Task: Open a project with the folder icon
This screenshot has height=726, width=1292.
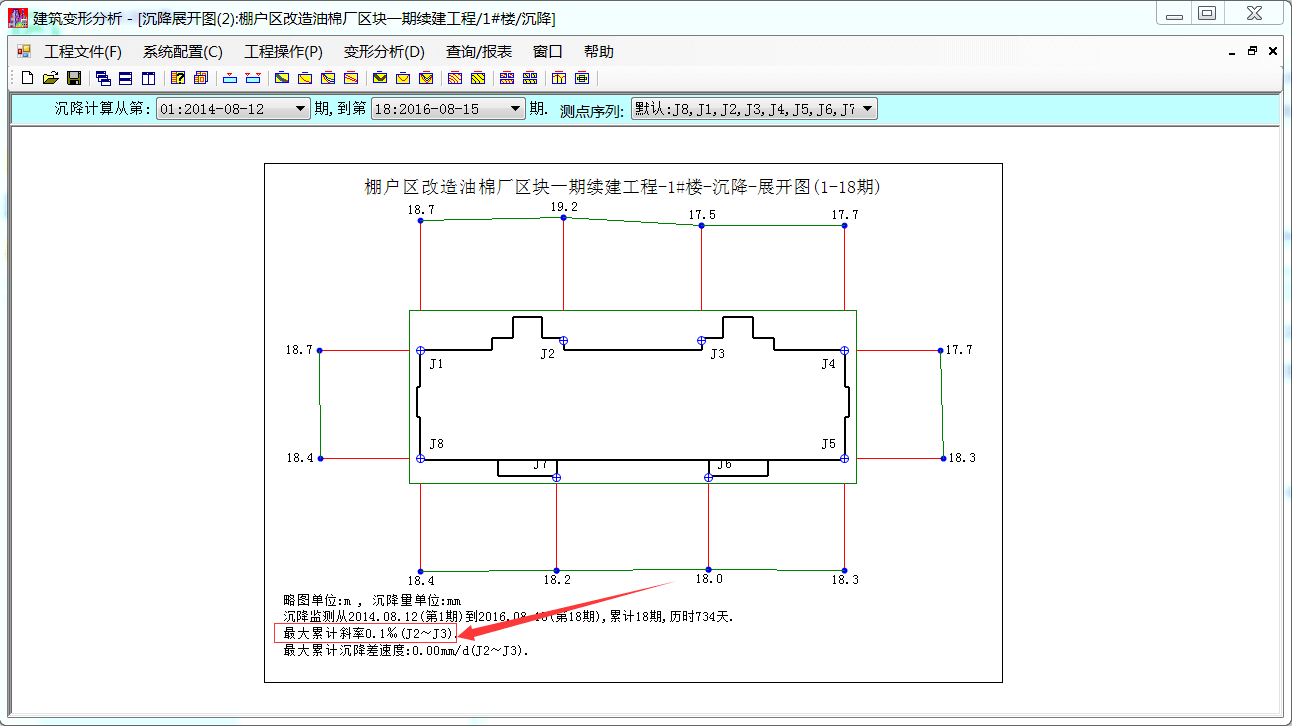Action: [50, 78]
